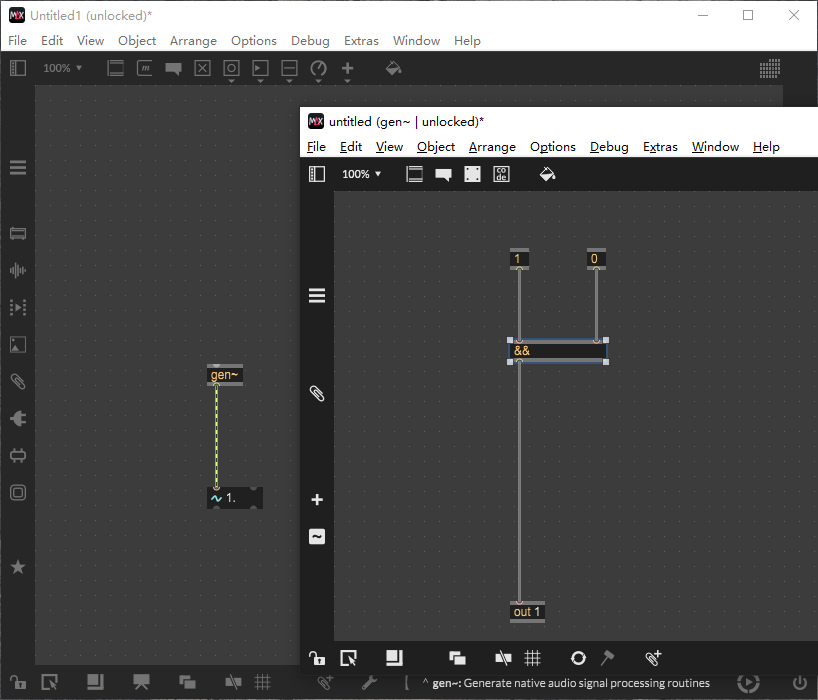Open Debug menu in gen~ window
The image size is (818, 700).
(609, 147)
